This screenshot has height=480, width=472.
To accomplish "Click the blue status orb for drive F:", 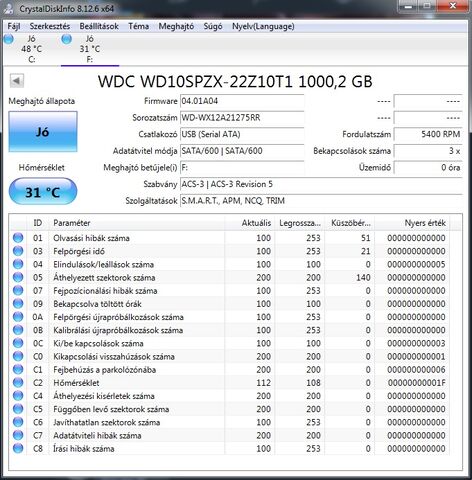I will click(x=67, y=39).
